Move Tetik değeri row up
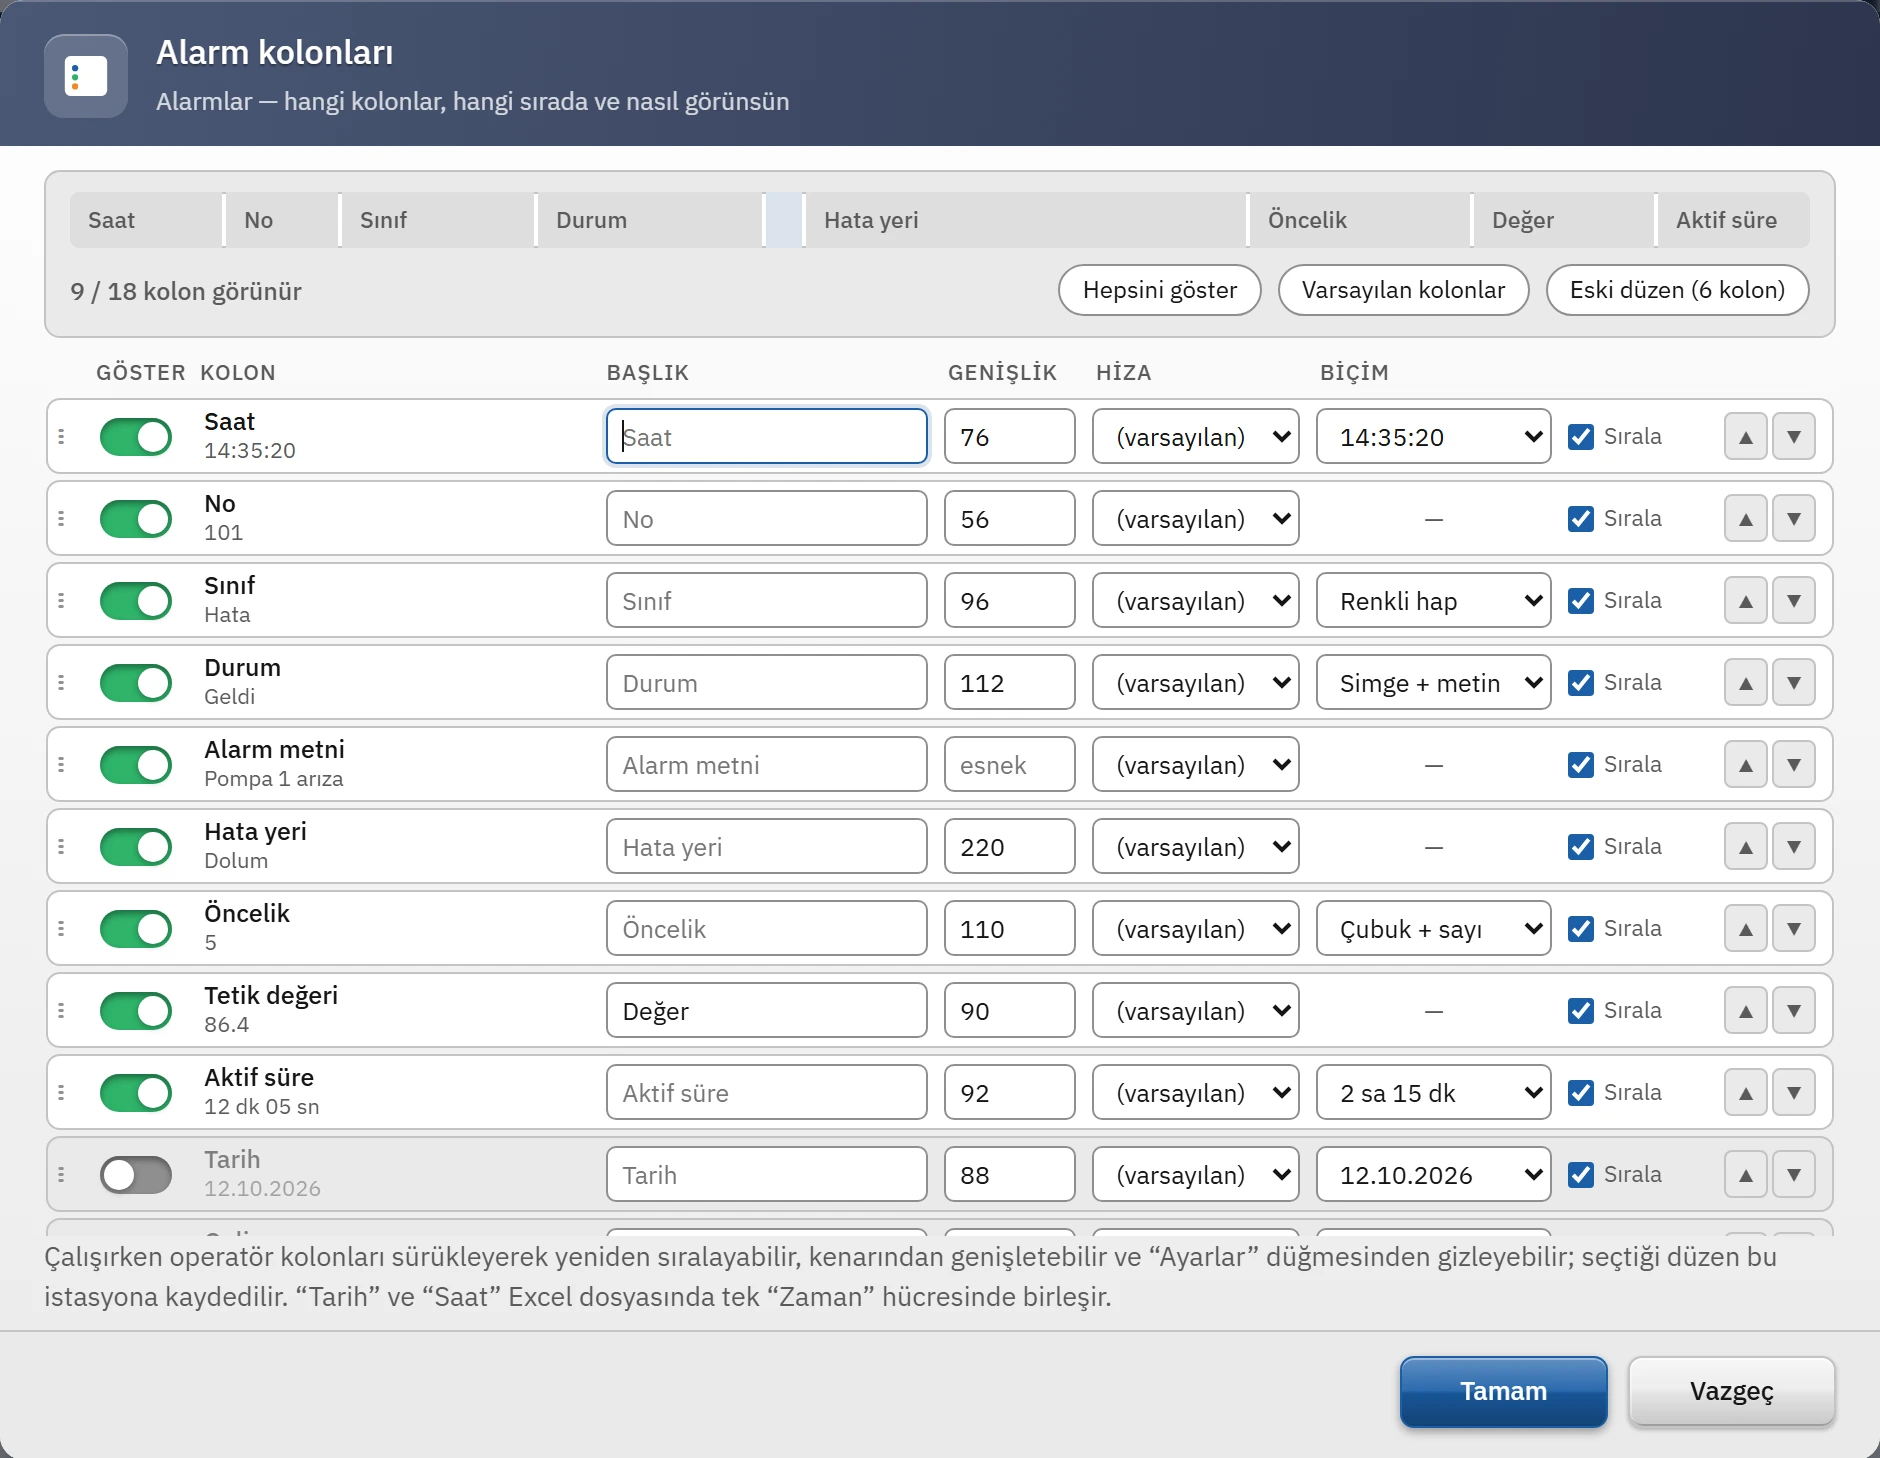This screenshot has width=1880, height=1458. coord(1746,1011)
